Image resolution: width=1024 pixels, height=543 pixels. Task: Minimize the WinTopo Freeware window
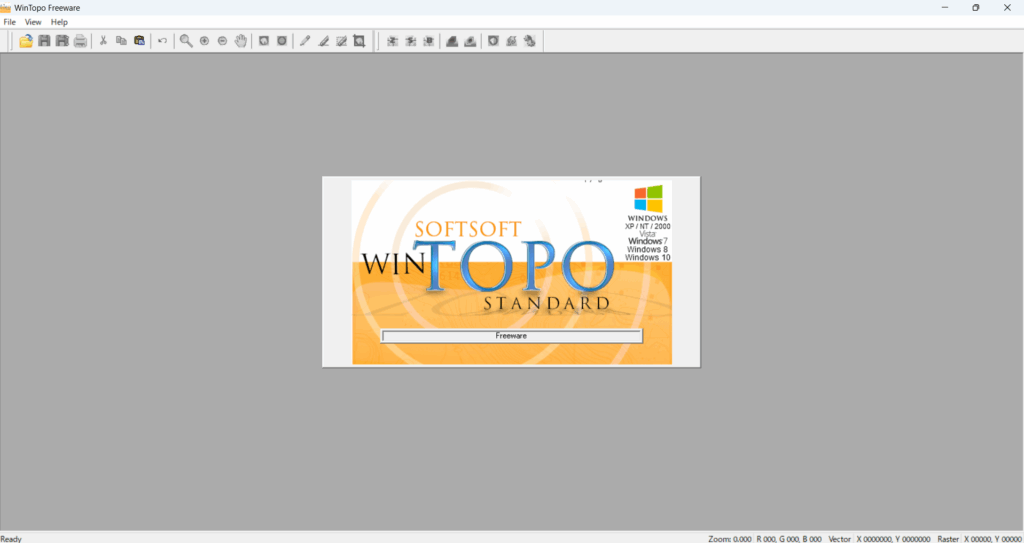945,8
